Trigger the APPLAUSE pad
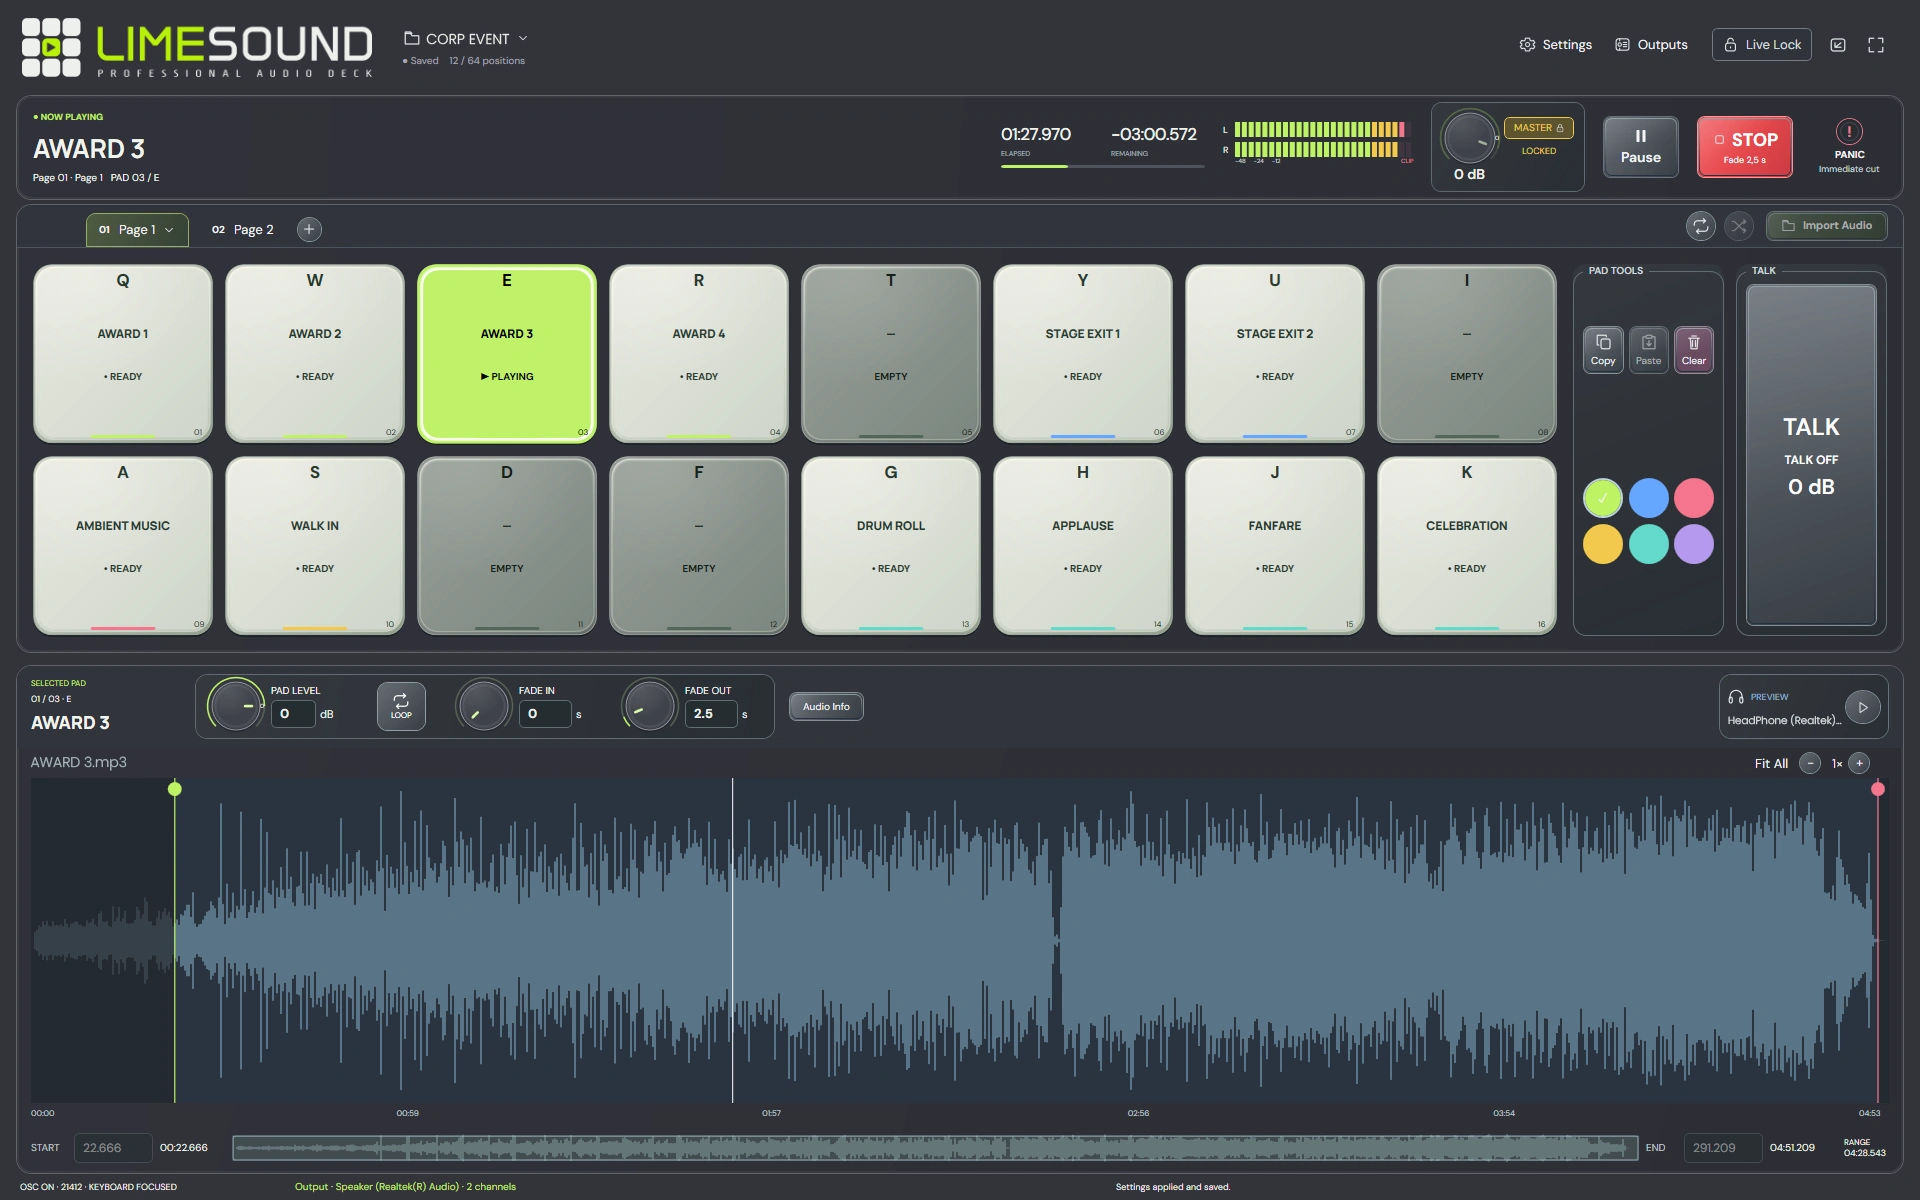This screenshot has height=1200, width=1920. [x=1083, y=545]
